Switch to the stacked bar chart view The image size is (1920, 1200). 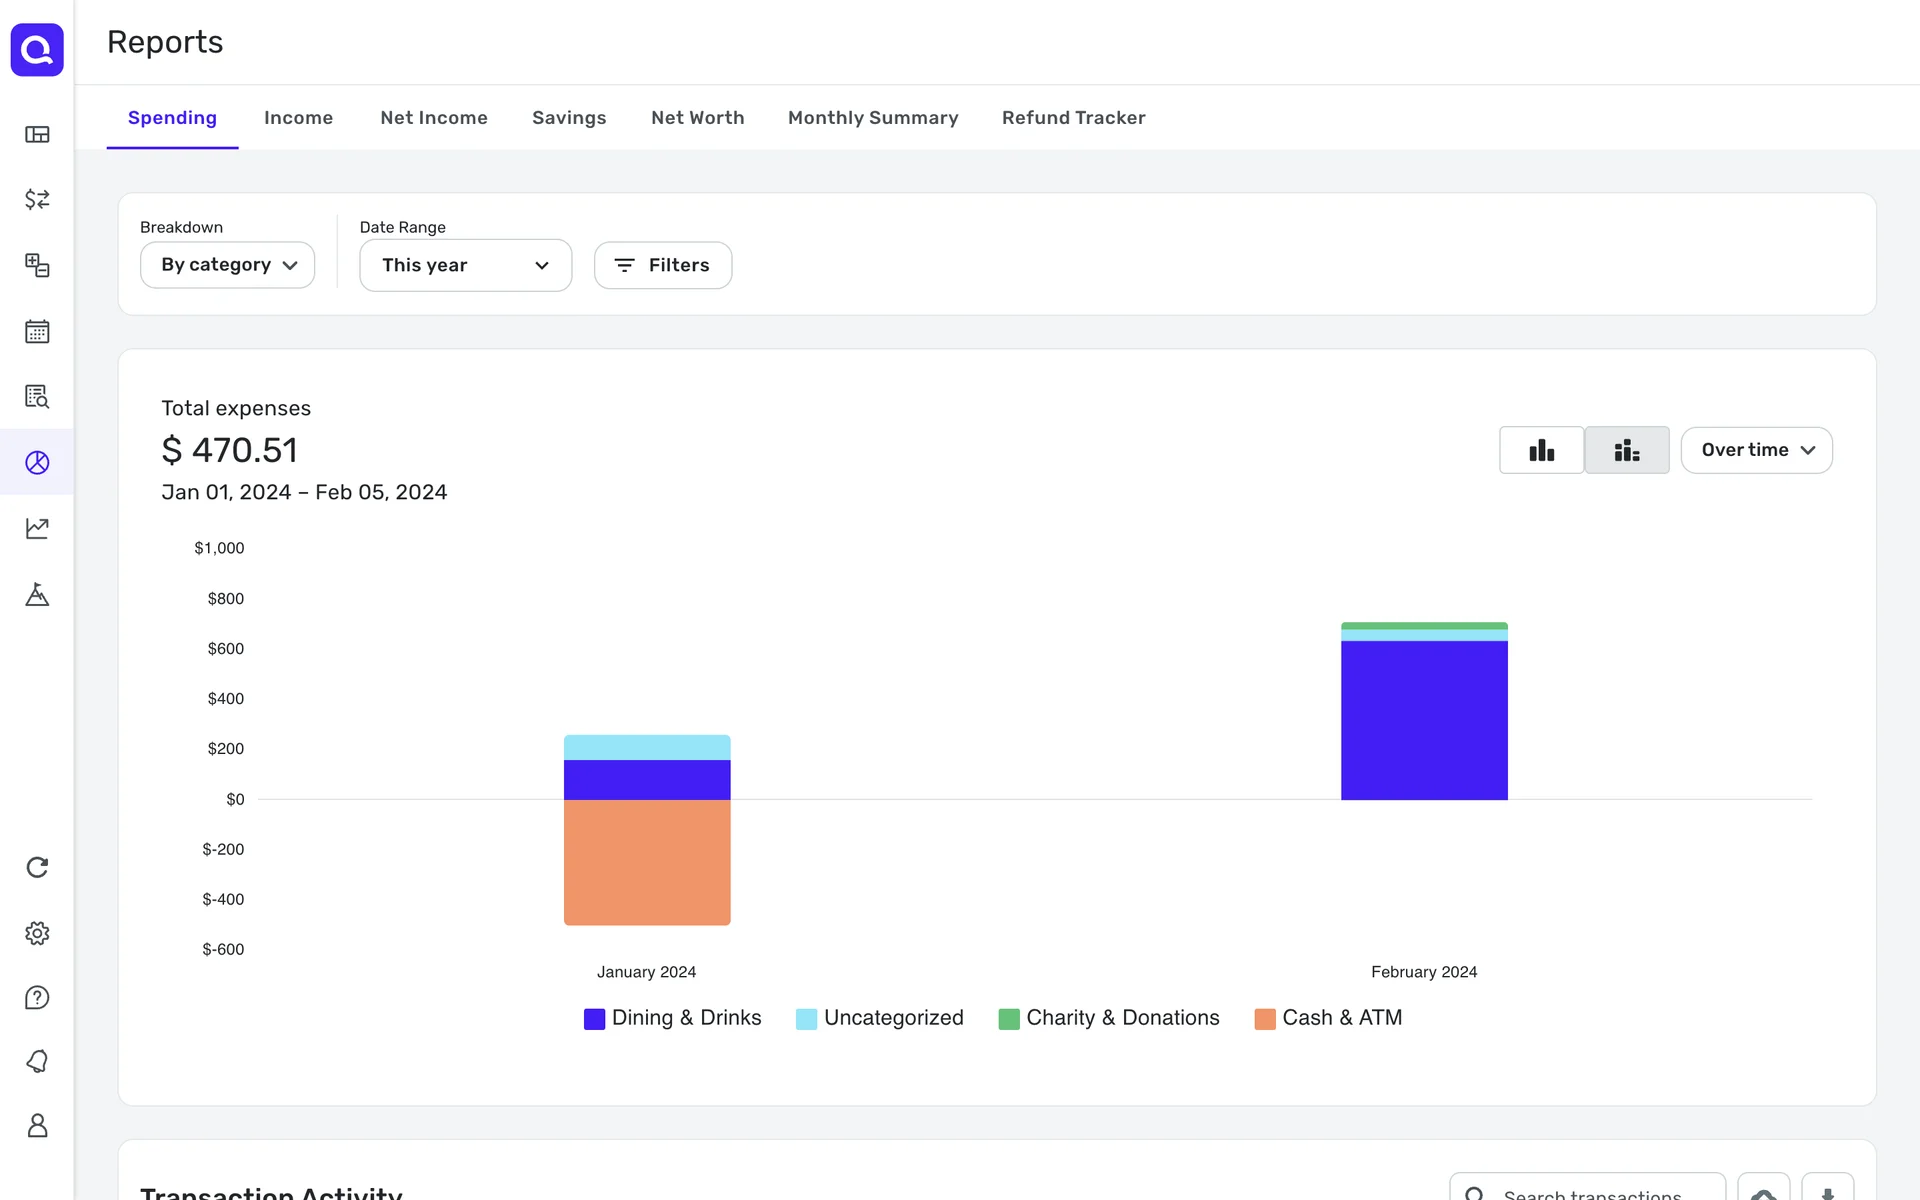pyautogui.click(x=1626, y=450)
